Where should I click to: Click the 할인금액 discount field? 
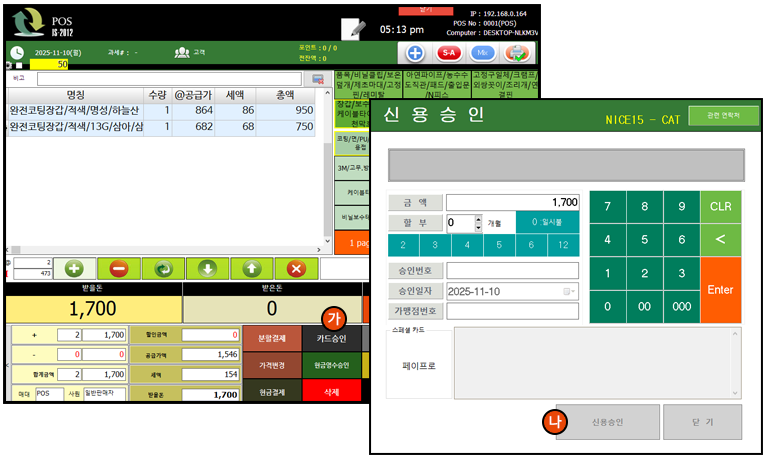coord(211,335)
